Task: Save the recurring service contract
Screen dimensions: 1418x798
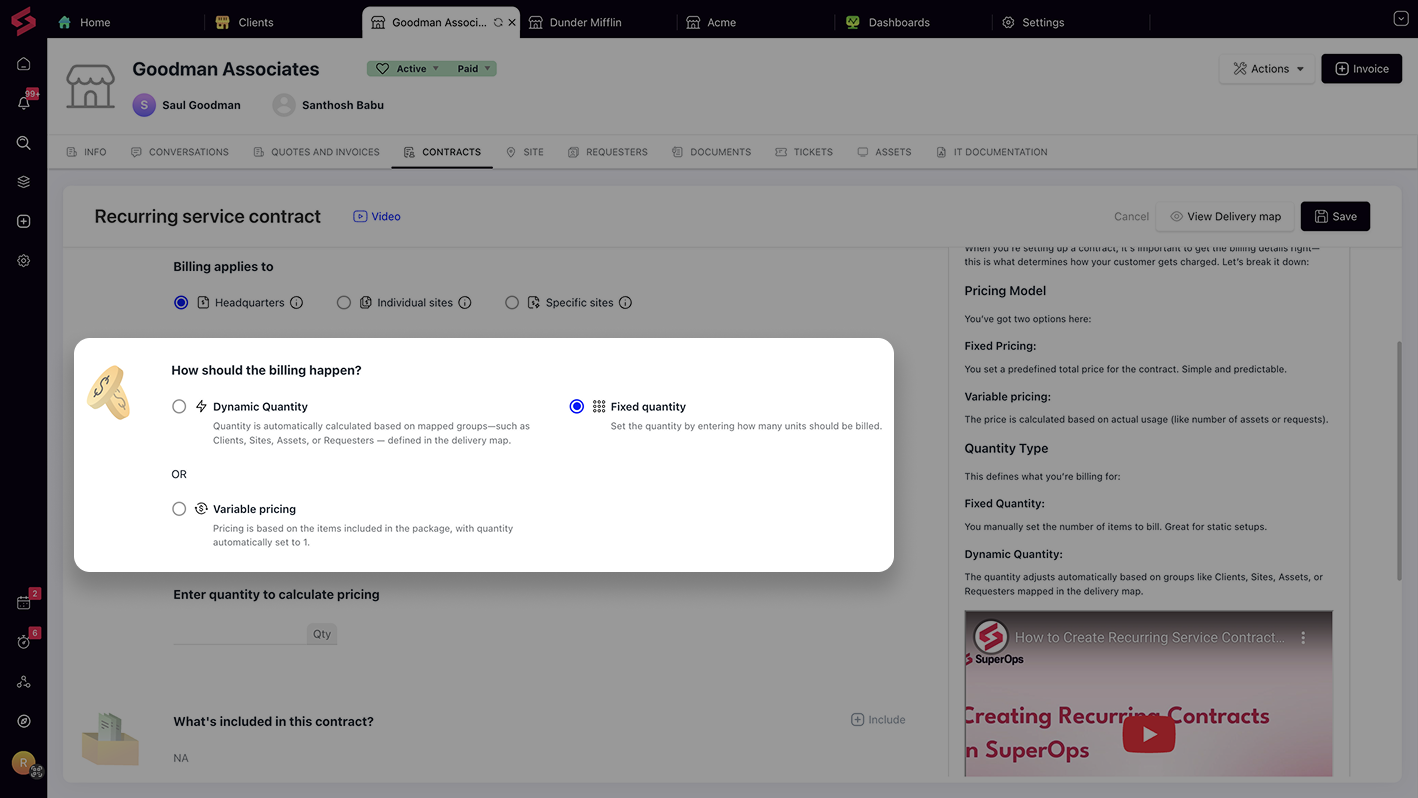Action: [x=1335, y=217]
